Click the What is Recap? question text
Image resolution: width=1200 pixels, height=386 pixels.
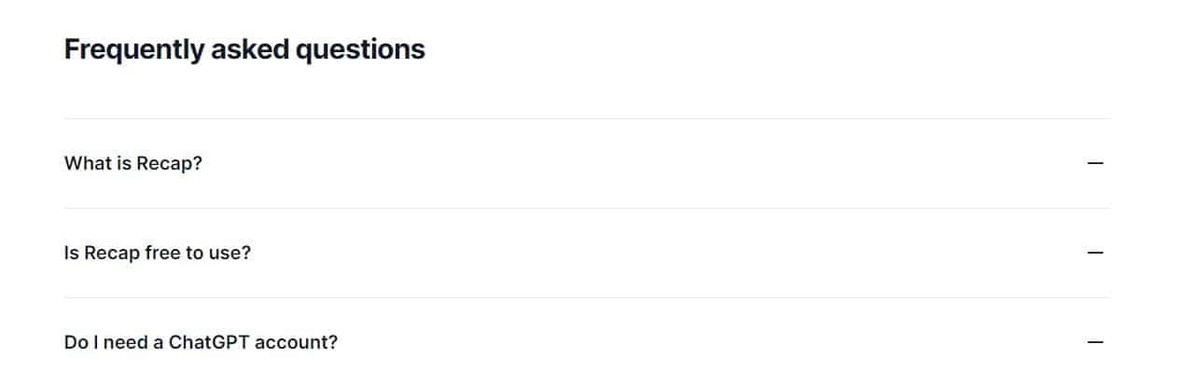133,163
